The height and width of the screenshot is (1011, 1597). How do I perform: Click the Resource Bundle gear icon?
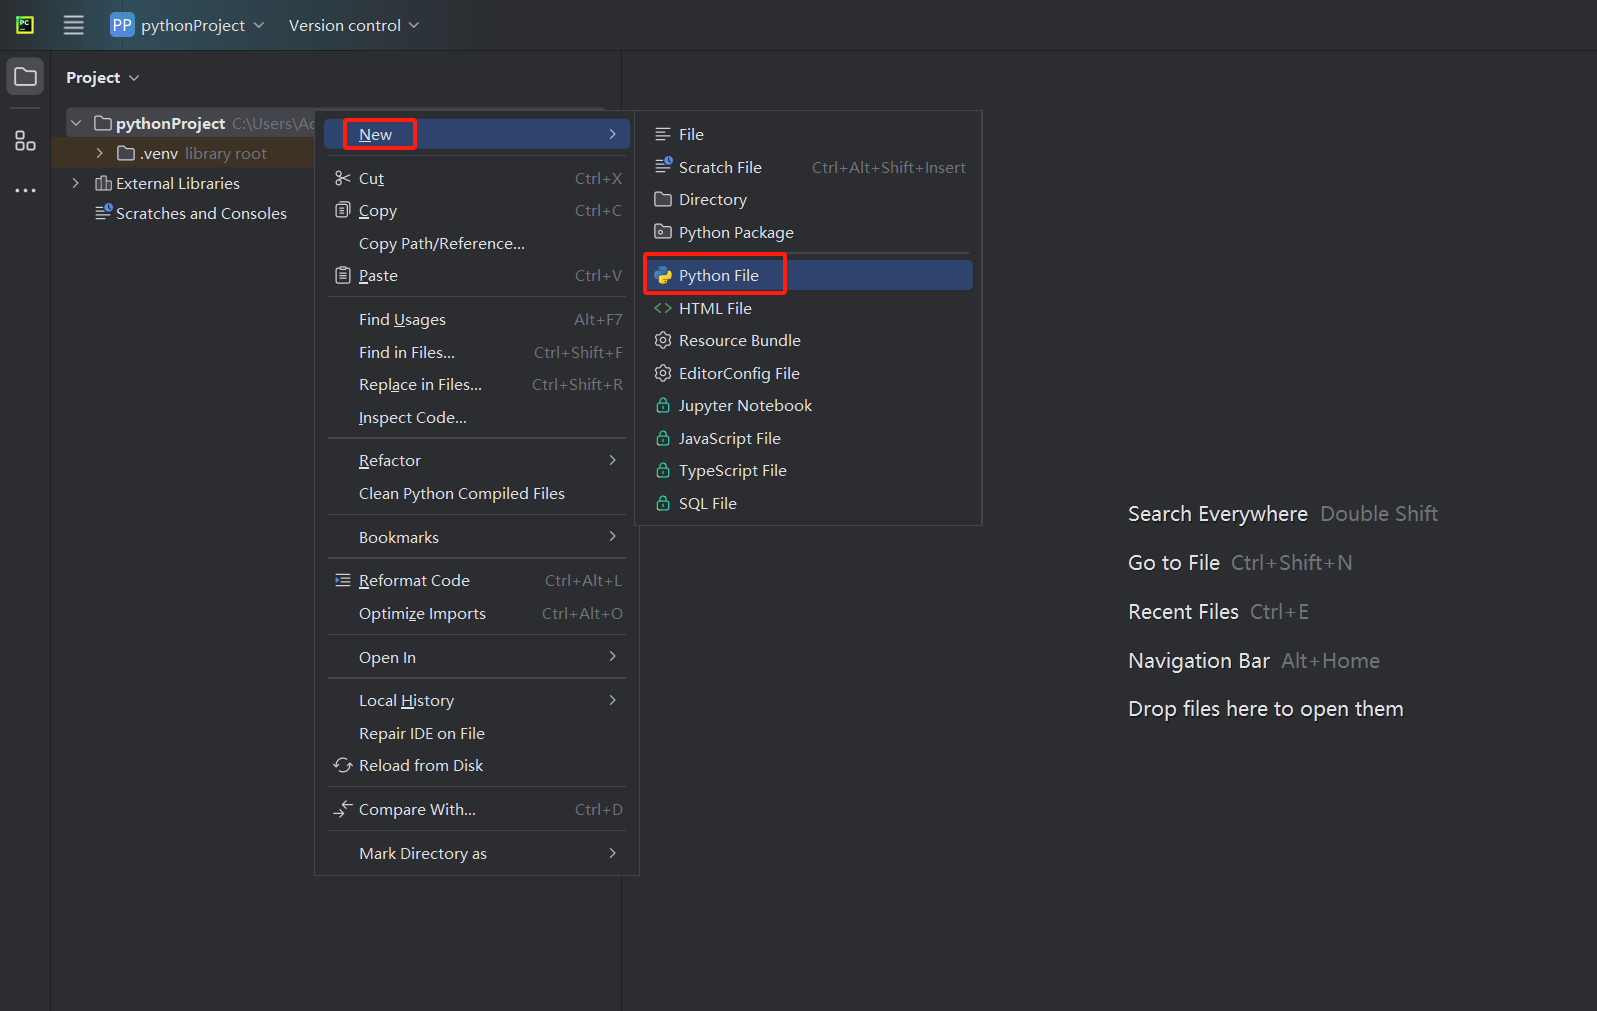[663, 340]
